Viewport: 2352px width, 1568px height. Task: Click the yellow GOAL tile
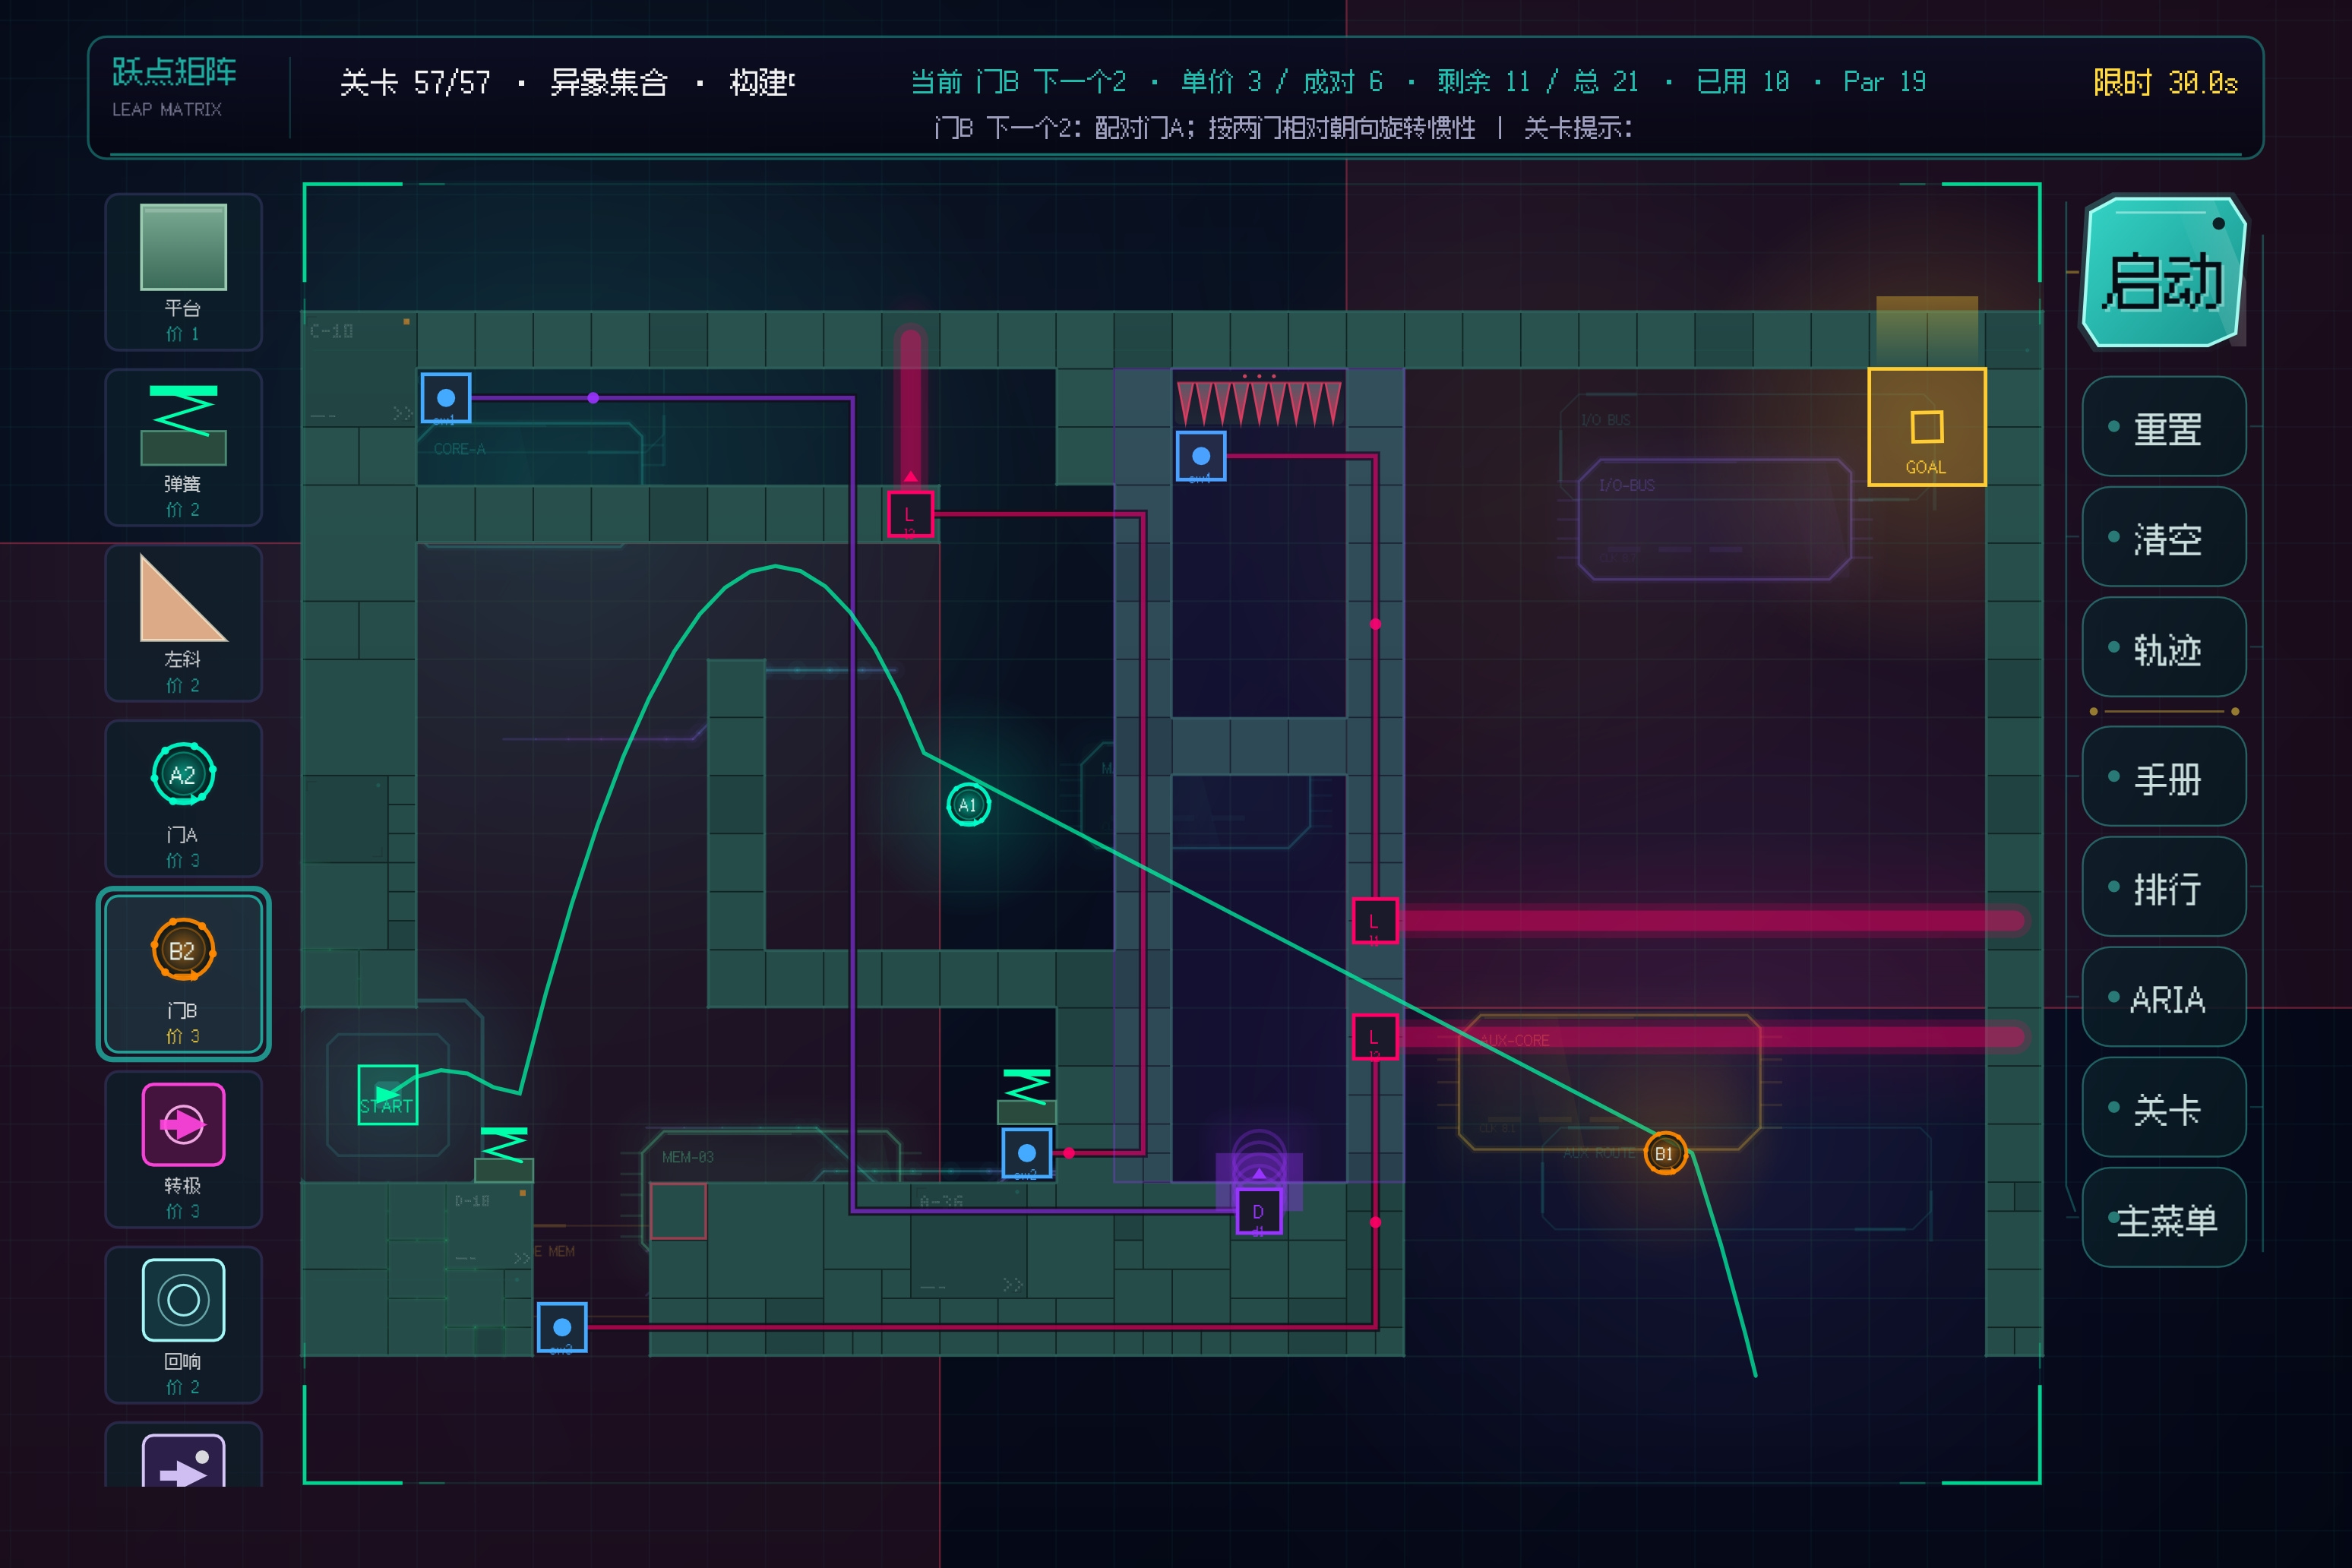point(1927,427)
